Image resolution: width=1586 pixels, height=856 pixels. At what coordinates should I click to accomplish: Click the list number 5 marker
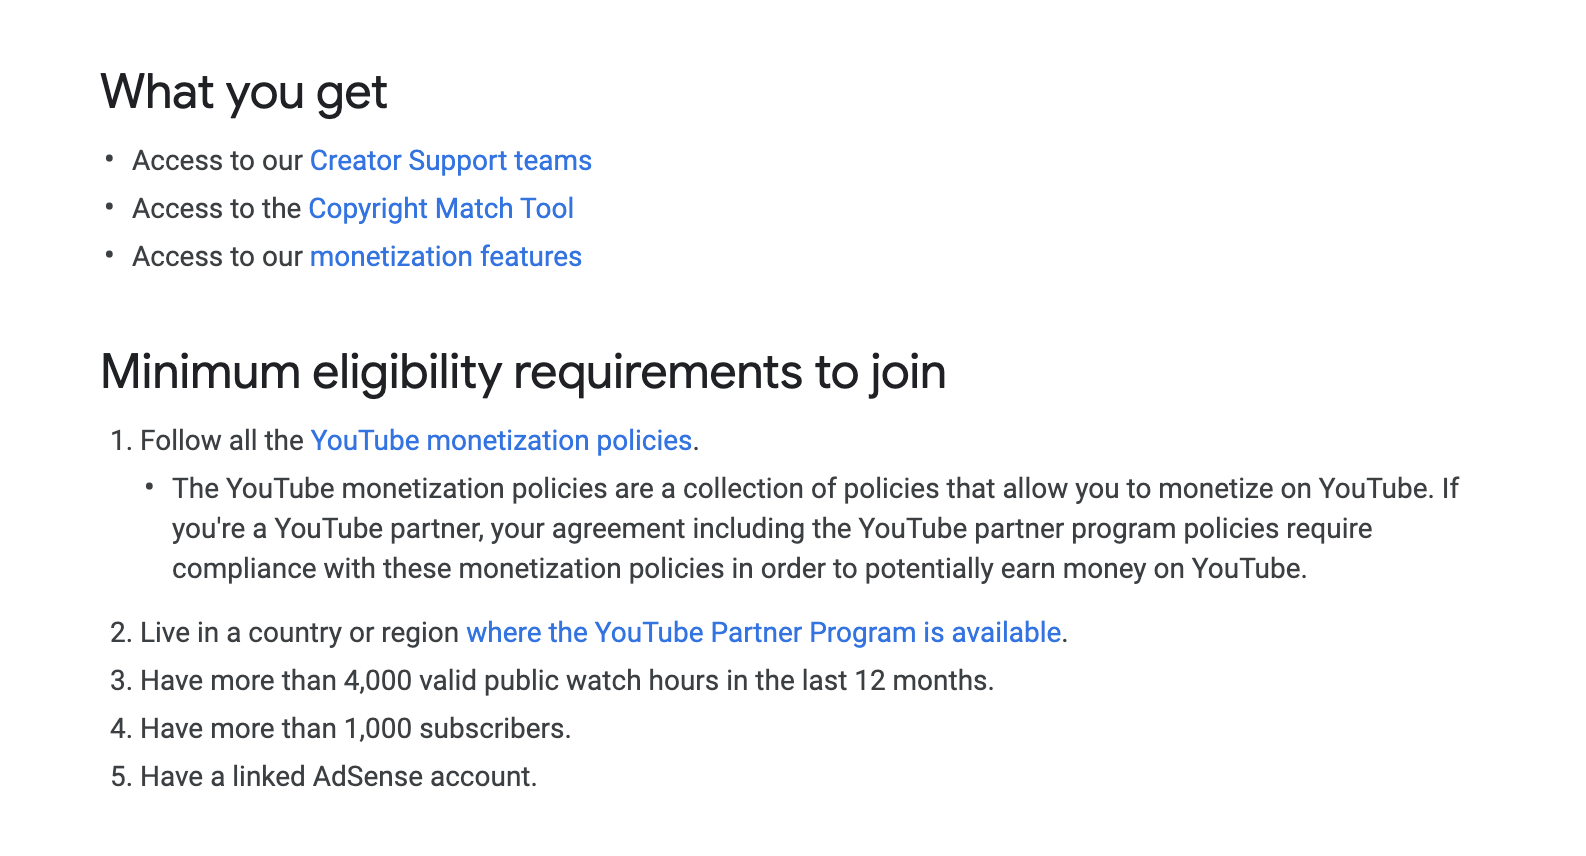(x=120, y=777)
